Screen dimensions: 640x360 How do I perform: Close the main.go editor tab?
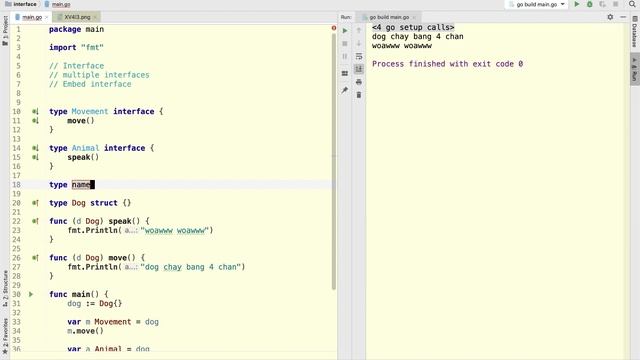[x=47, y=17]
